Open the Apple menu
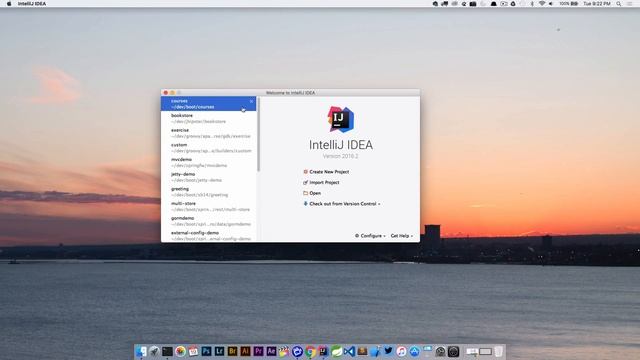This screenshot has height=360, width=640. (x=9, y=4)
